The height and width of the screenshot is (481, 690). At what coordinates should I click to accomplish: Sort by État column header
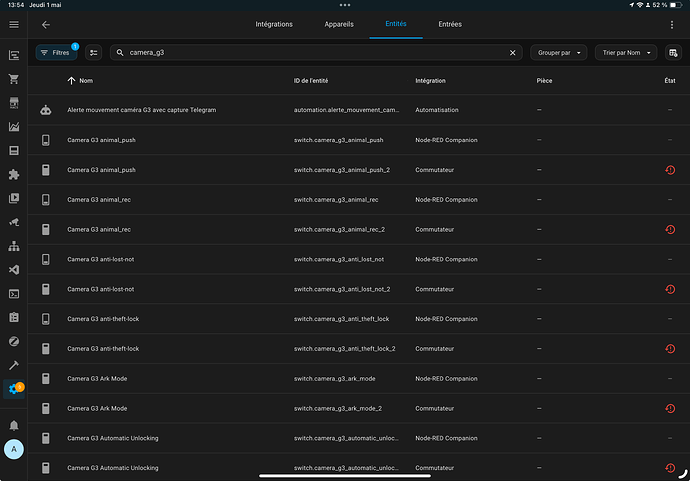tap(669, 81)
